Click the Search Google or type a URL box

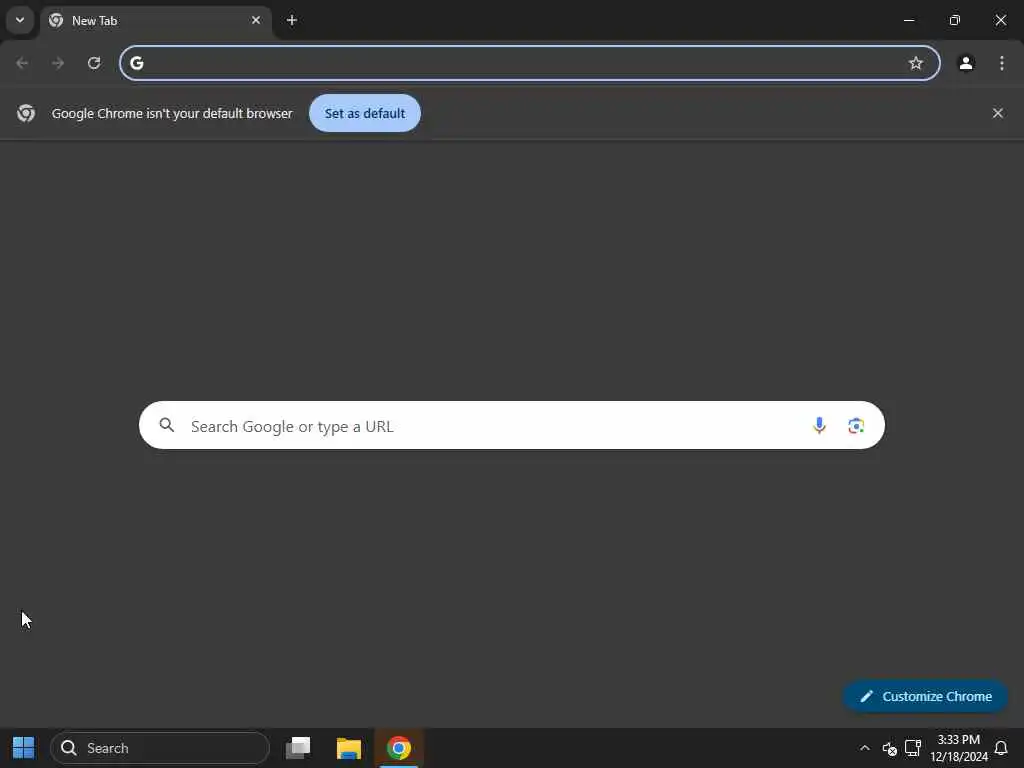tap(511, 425)
